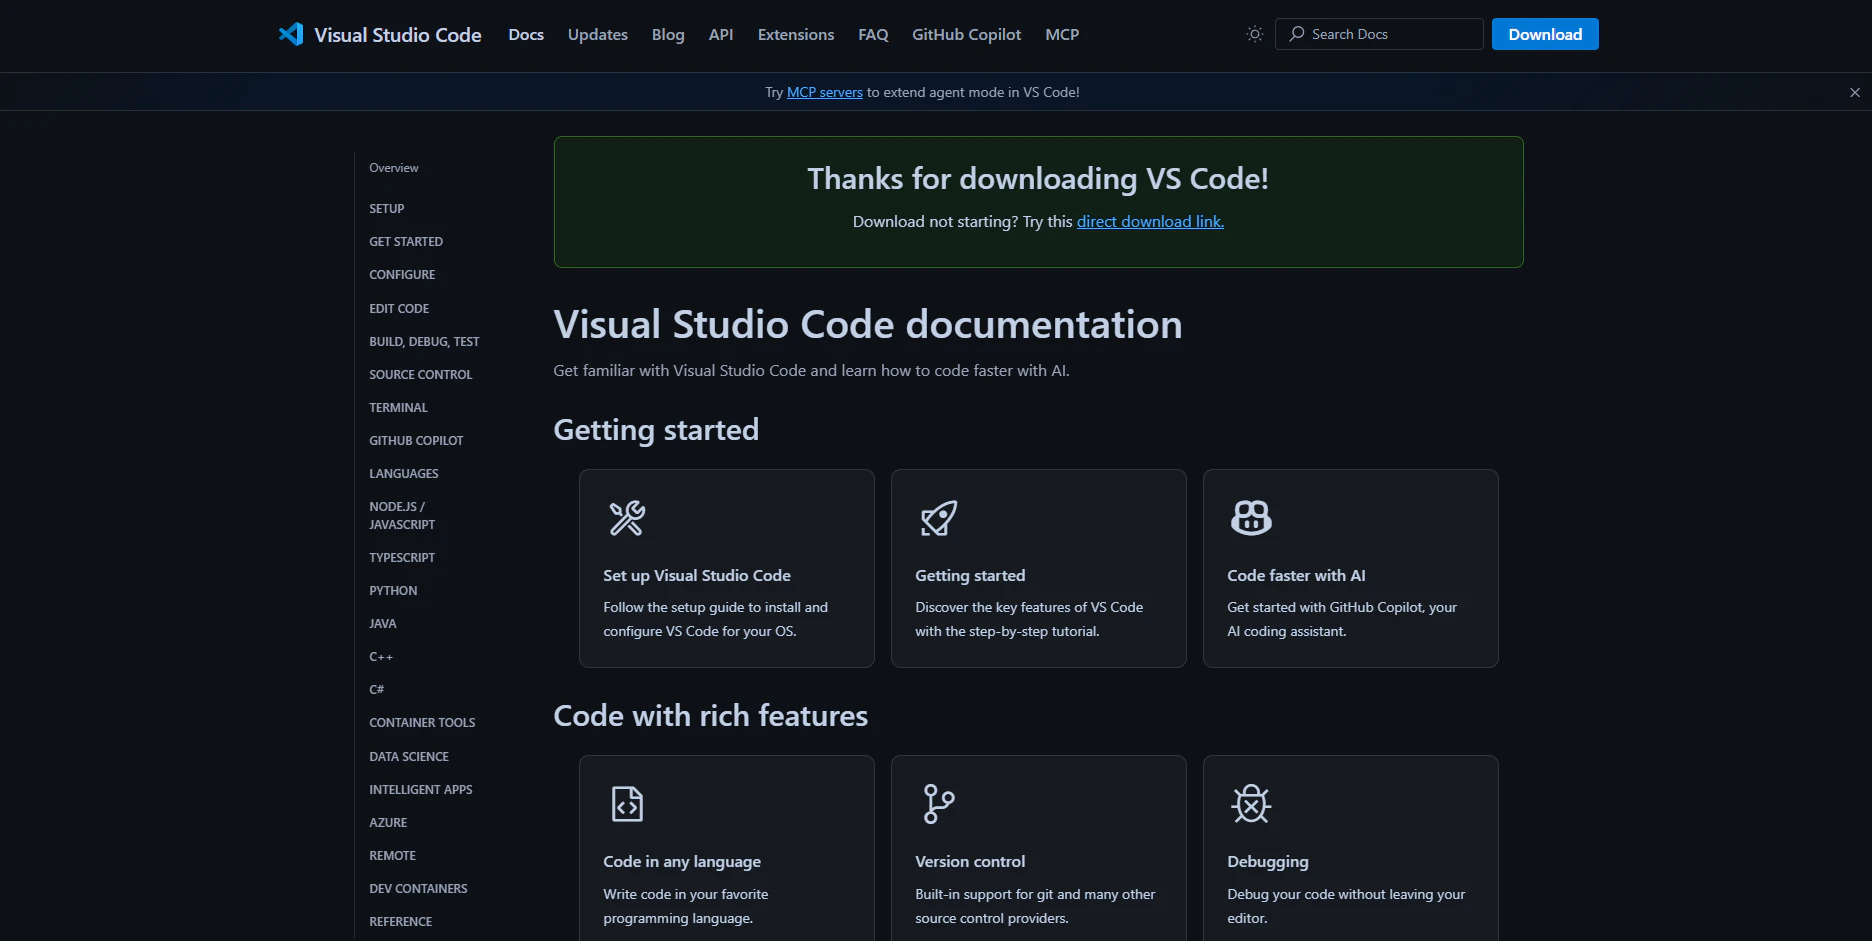Expand the NODE.JS / JAVASCRIPT sidebar section

point(402,516)
